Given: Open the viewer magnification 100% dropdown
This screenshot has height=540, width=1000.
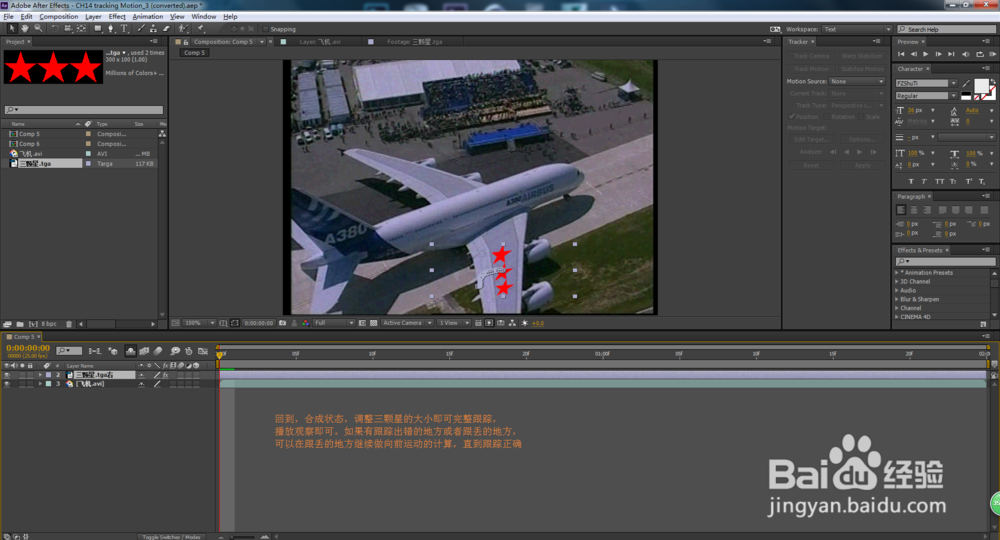Looking at the screenshot, I should click(199, 323).
